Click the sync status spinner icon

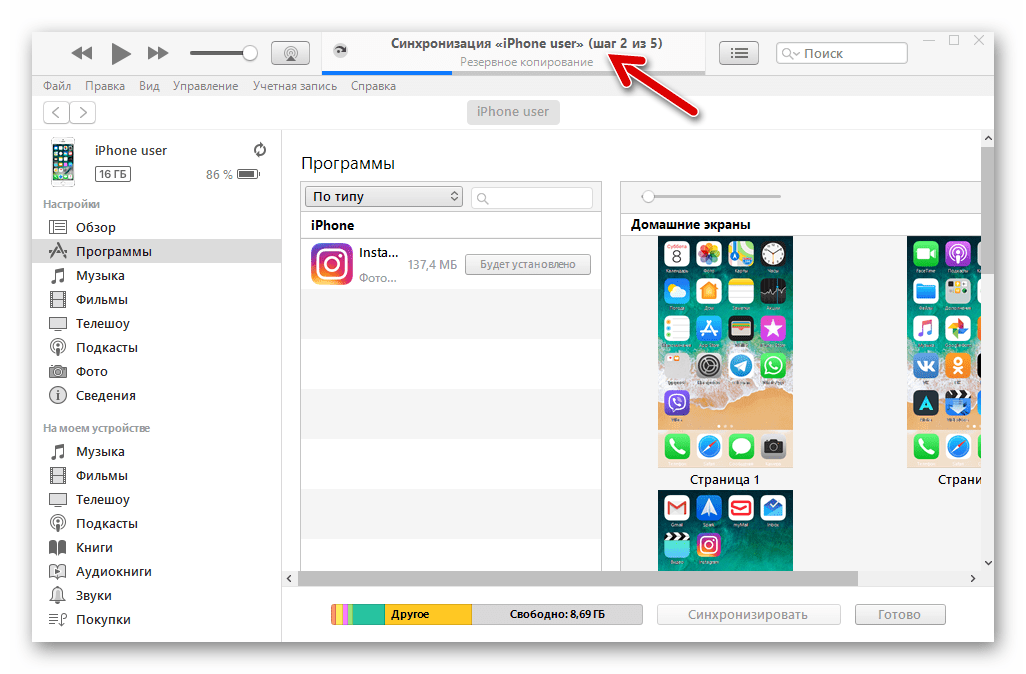tap(340, 50)
